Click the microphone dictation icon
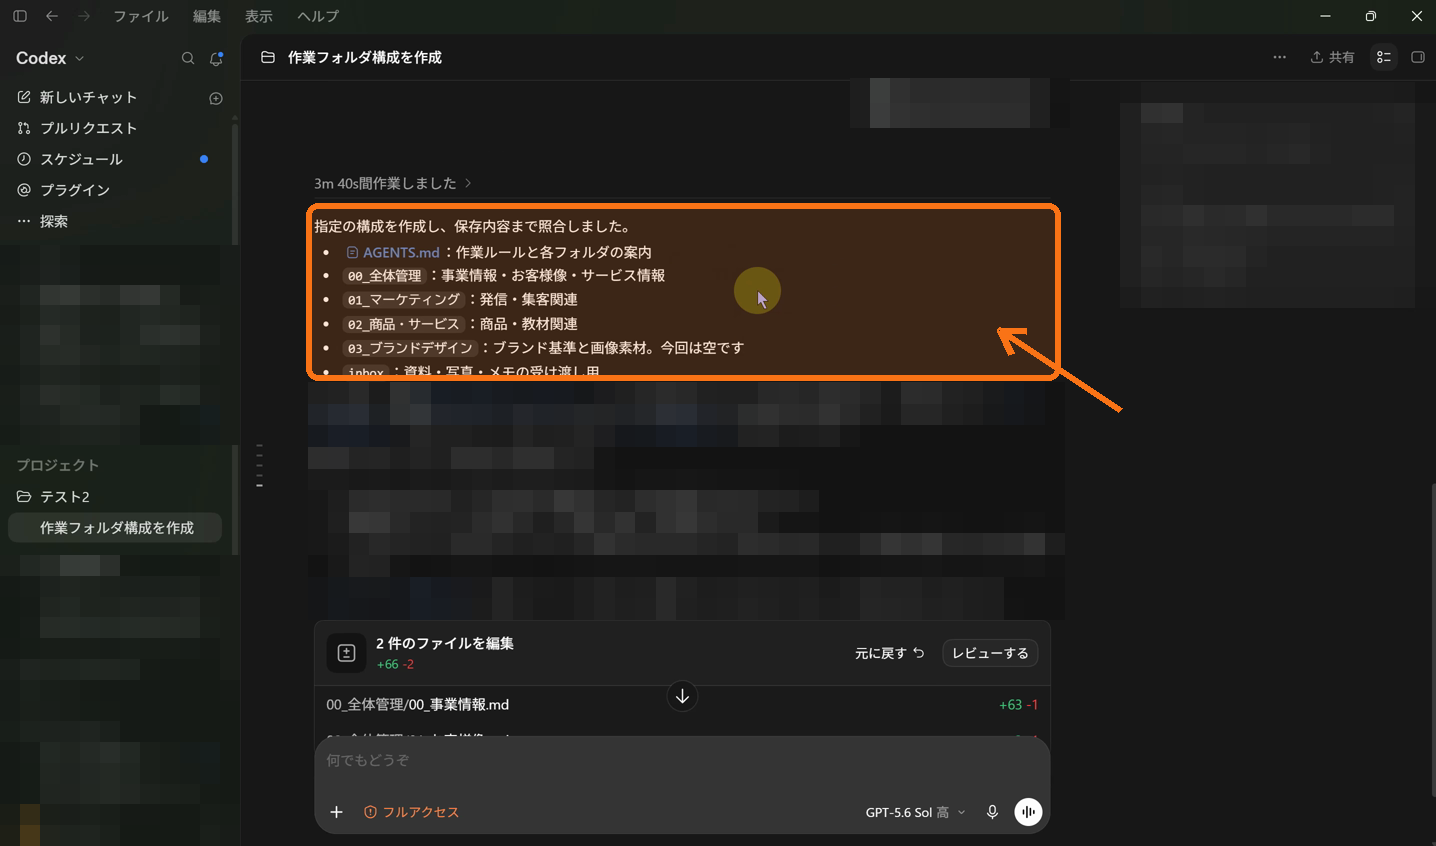The height and width of the screenshot is (846, 1436). point(992,812)
